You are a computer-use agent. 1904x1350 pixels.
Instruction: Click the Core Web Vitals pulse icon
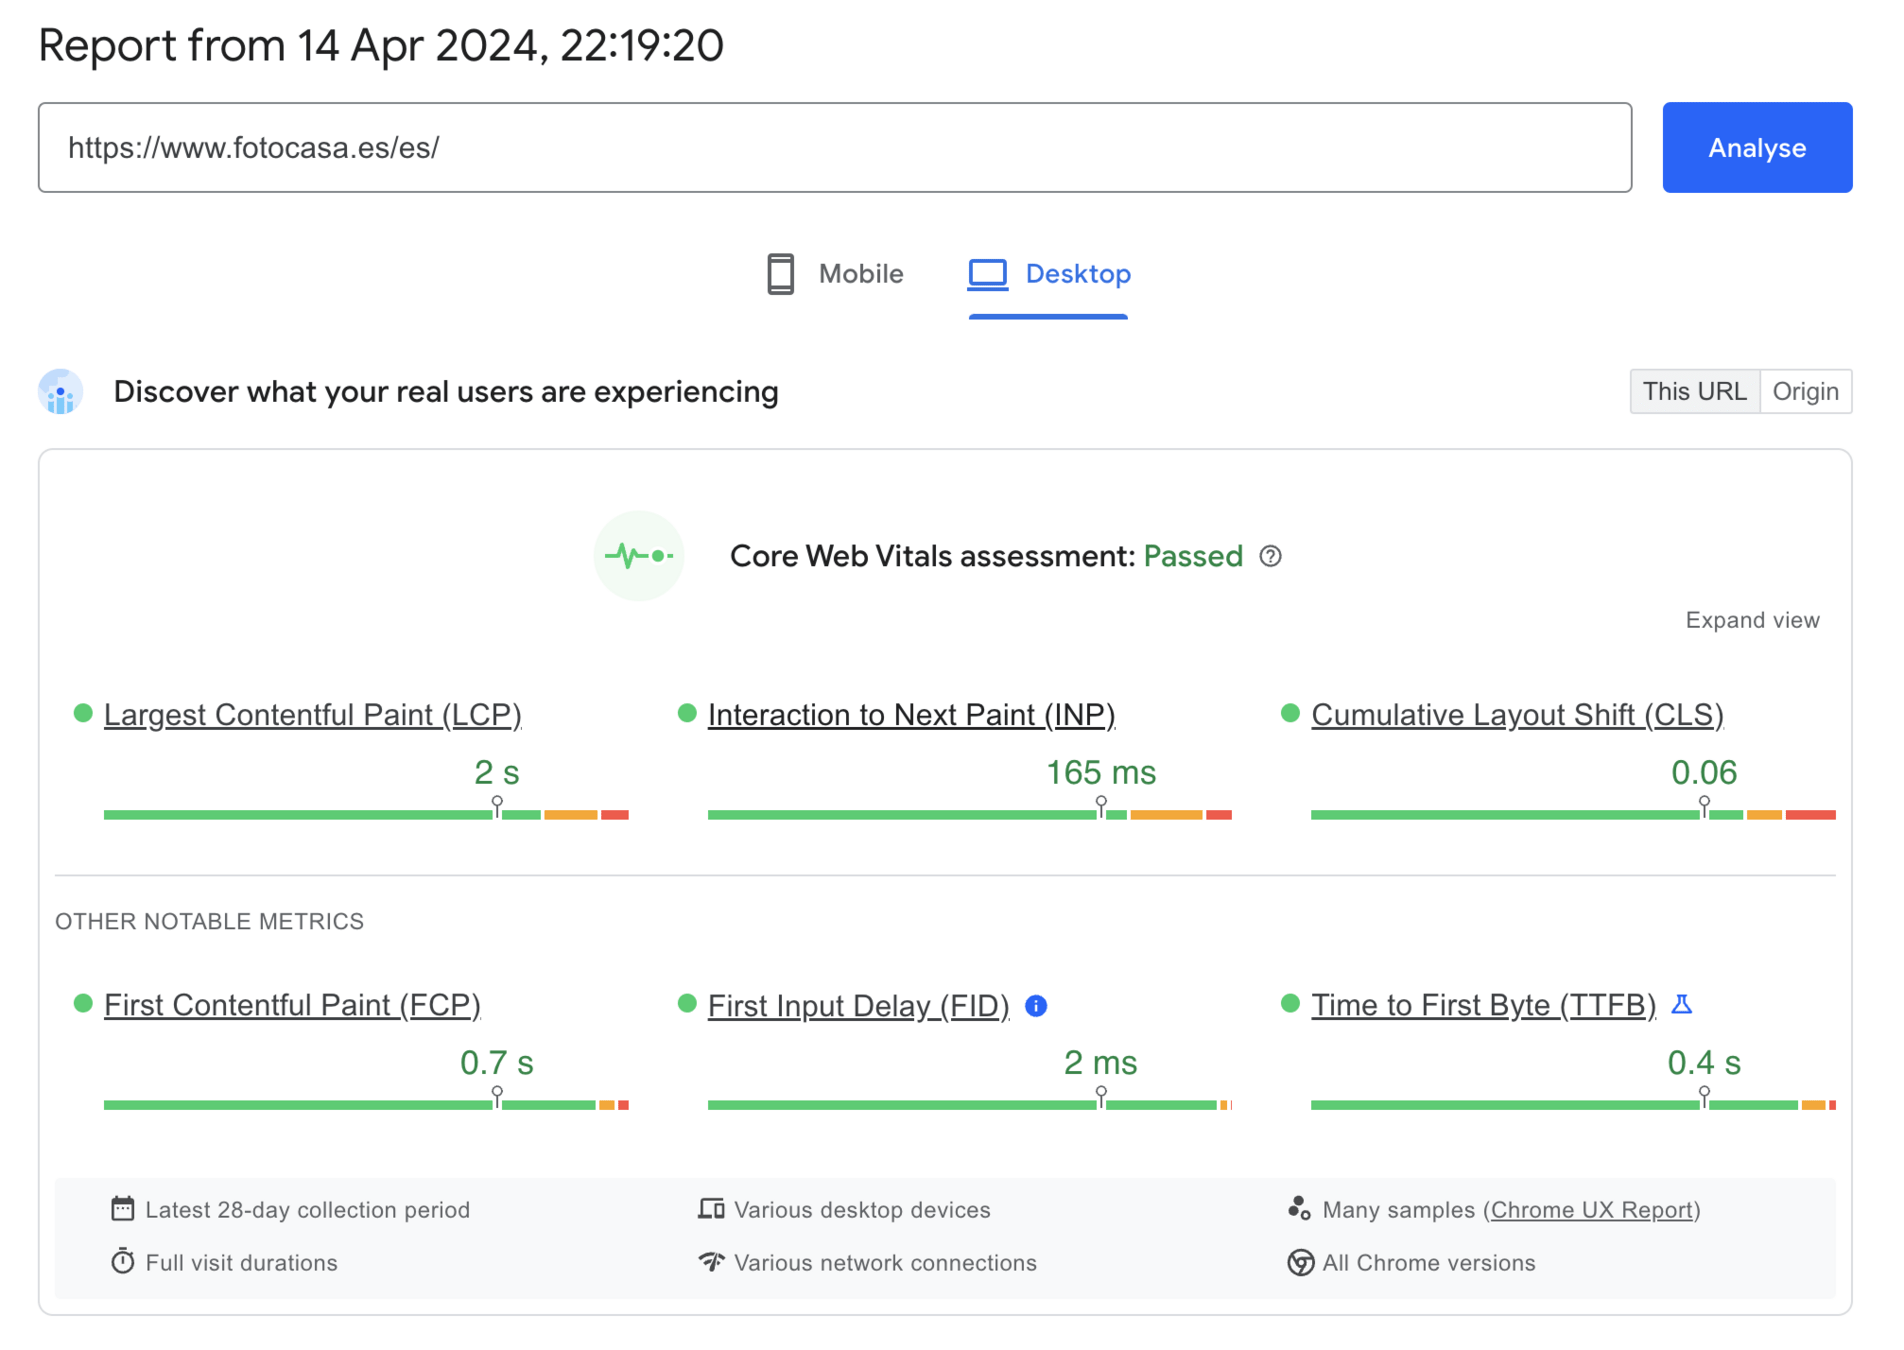tap(639, 556)
